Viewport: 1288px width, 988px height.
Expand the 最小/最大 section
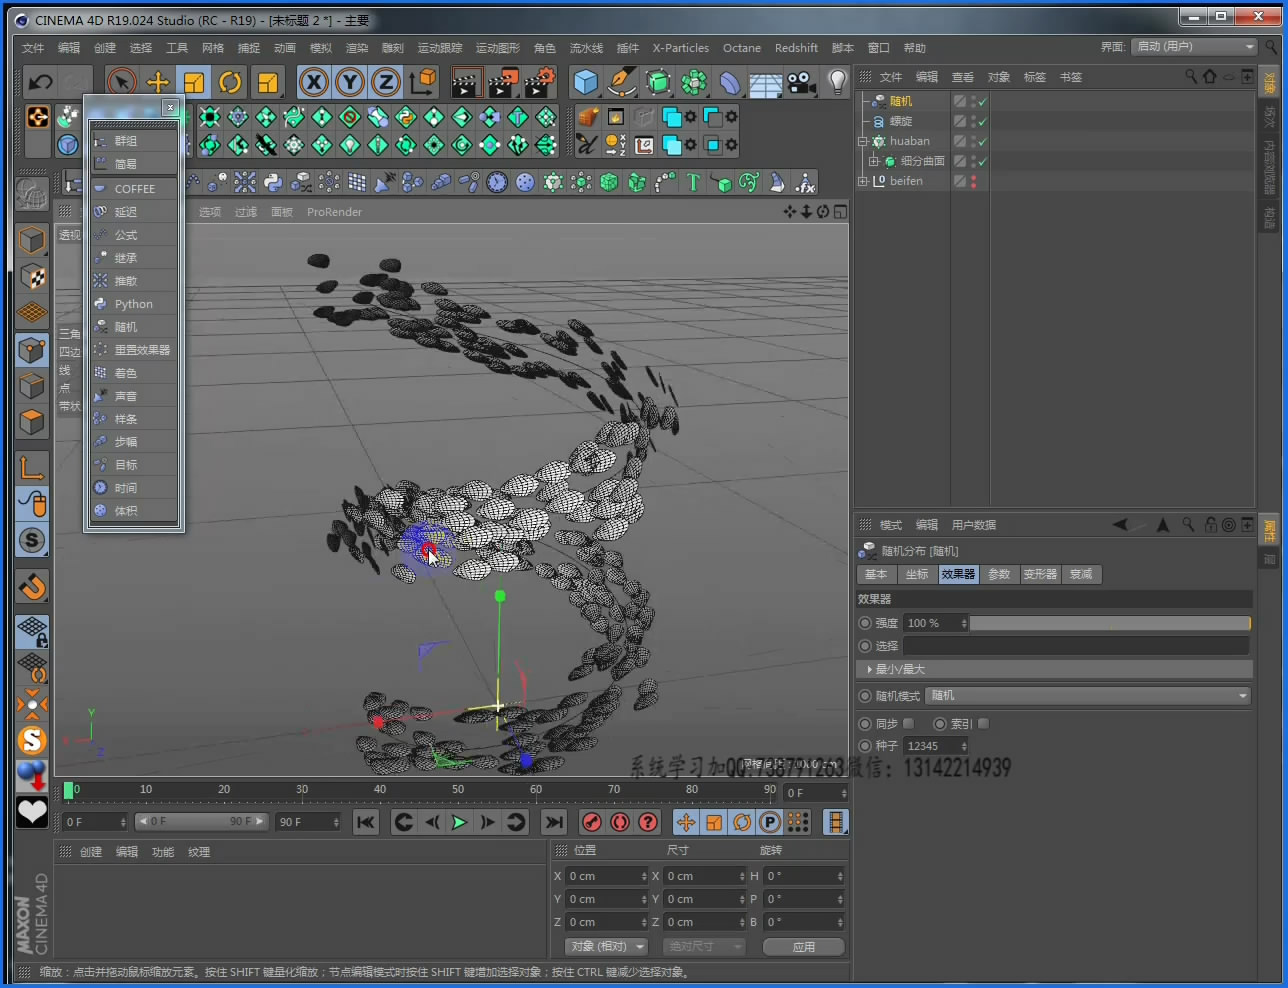pyautogui.click(x=1054, y=669)
